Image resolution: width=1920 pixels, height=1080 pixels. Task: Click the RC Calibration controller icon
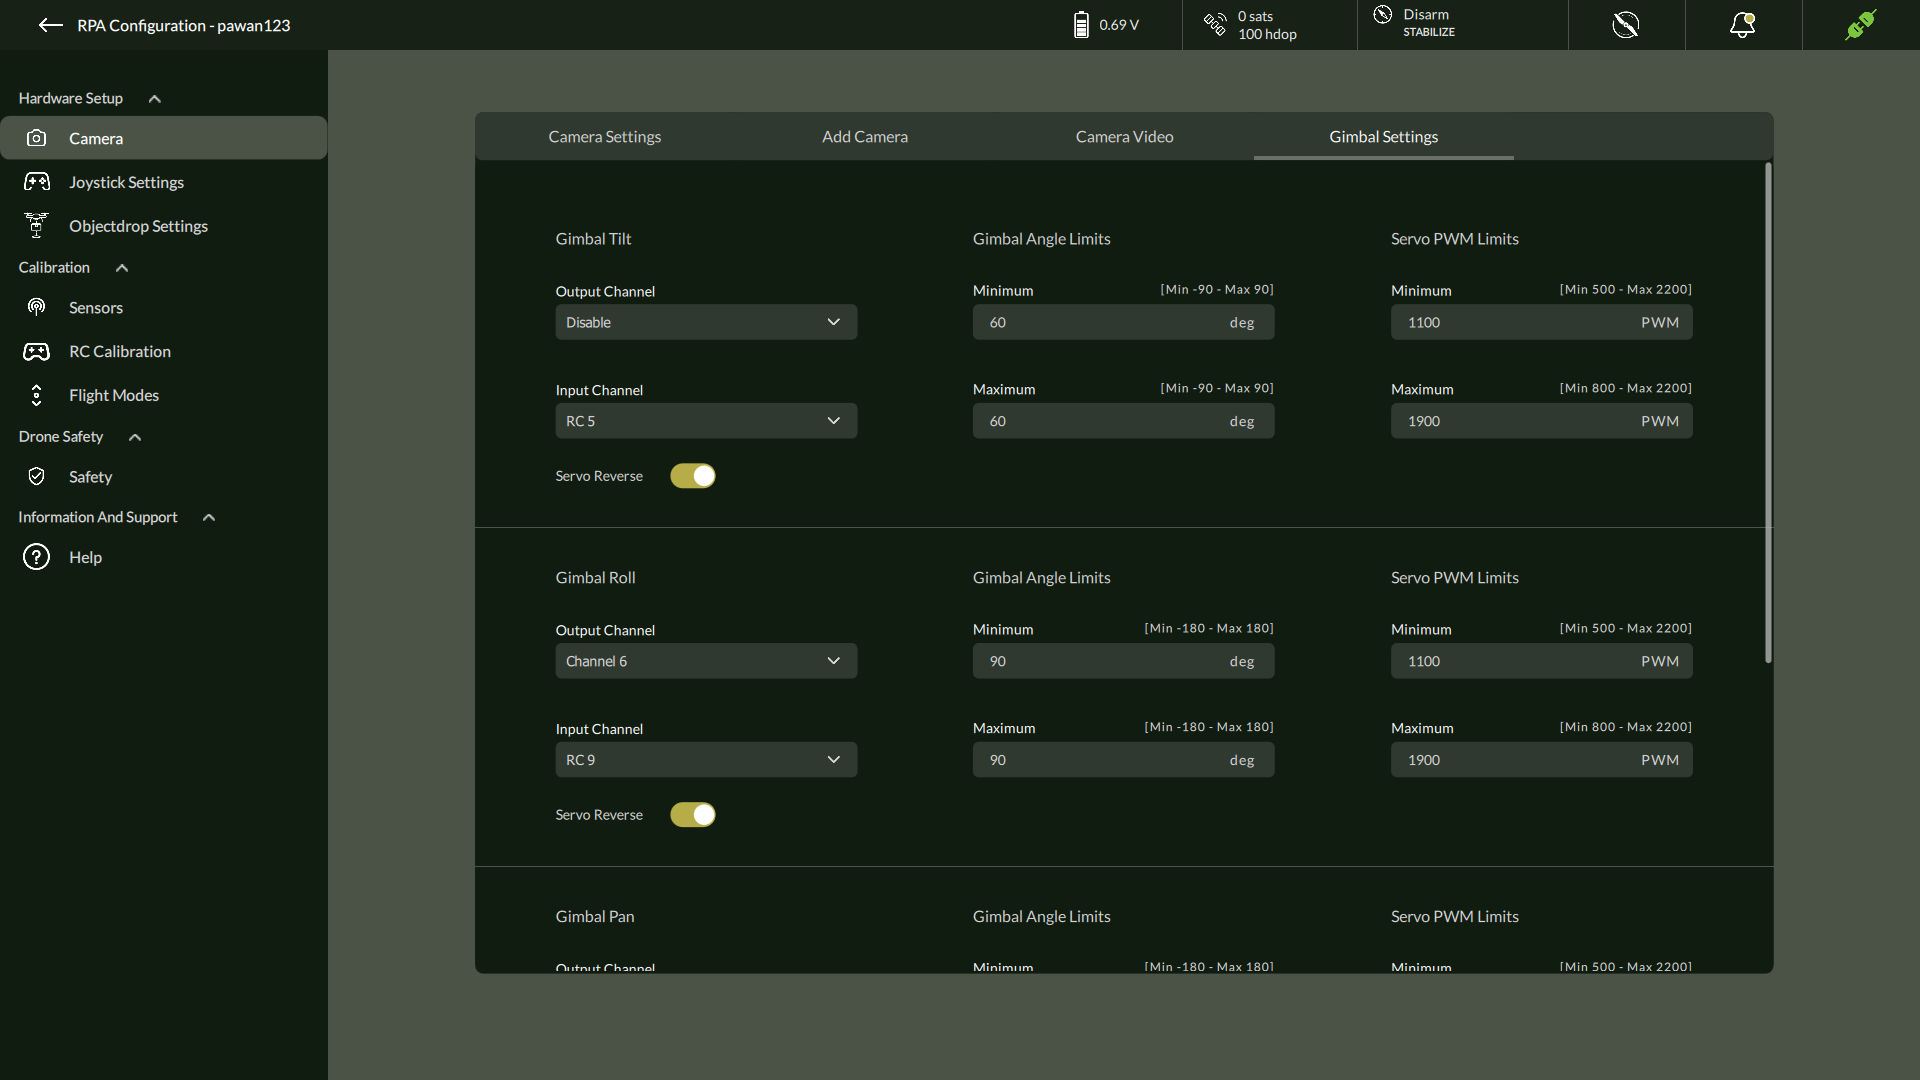[x=37, y=351]
